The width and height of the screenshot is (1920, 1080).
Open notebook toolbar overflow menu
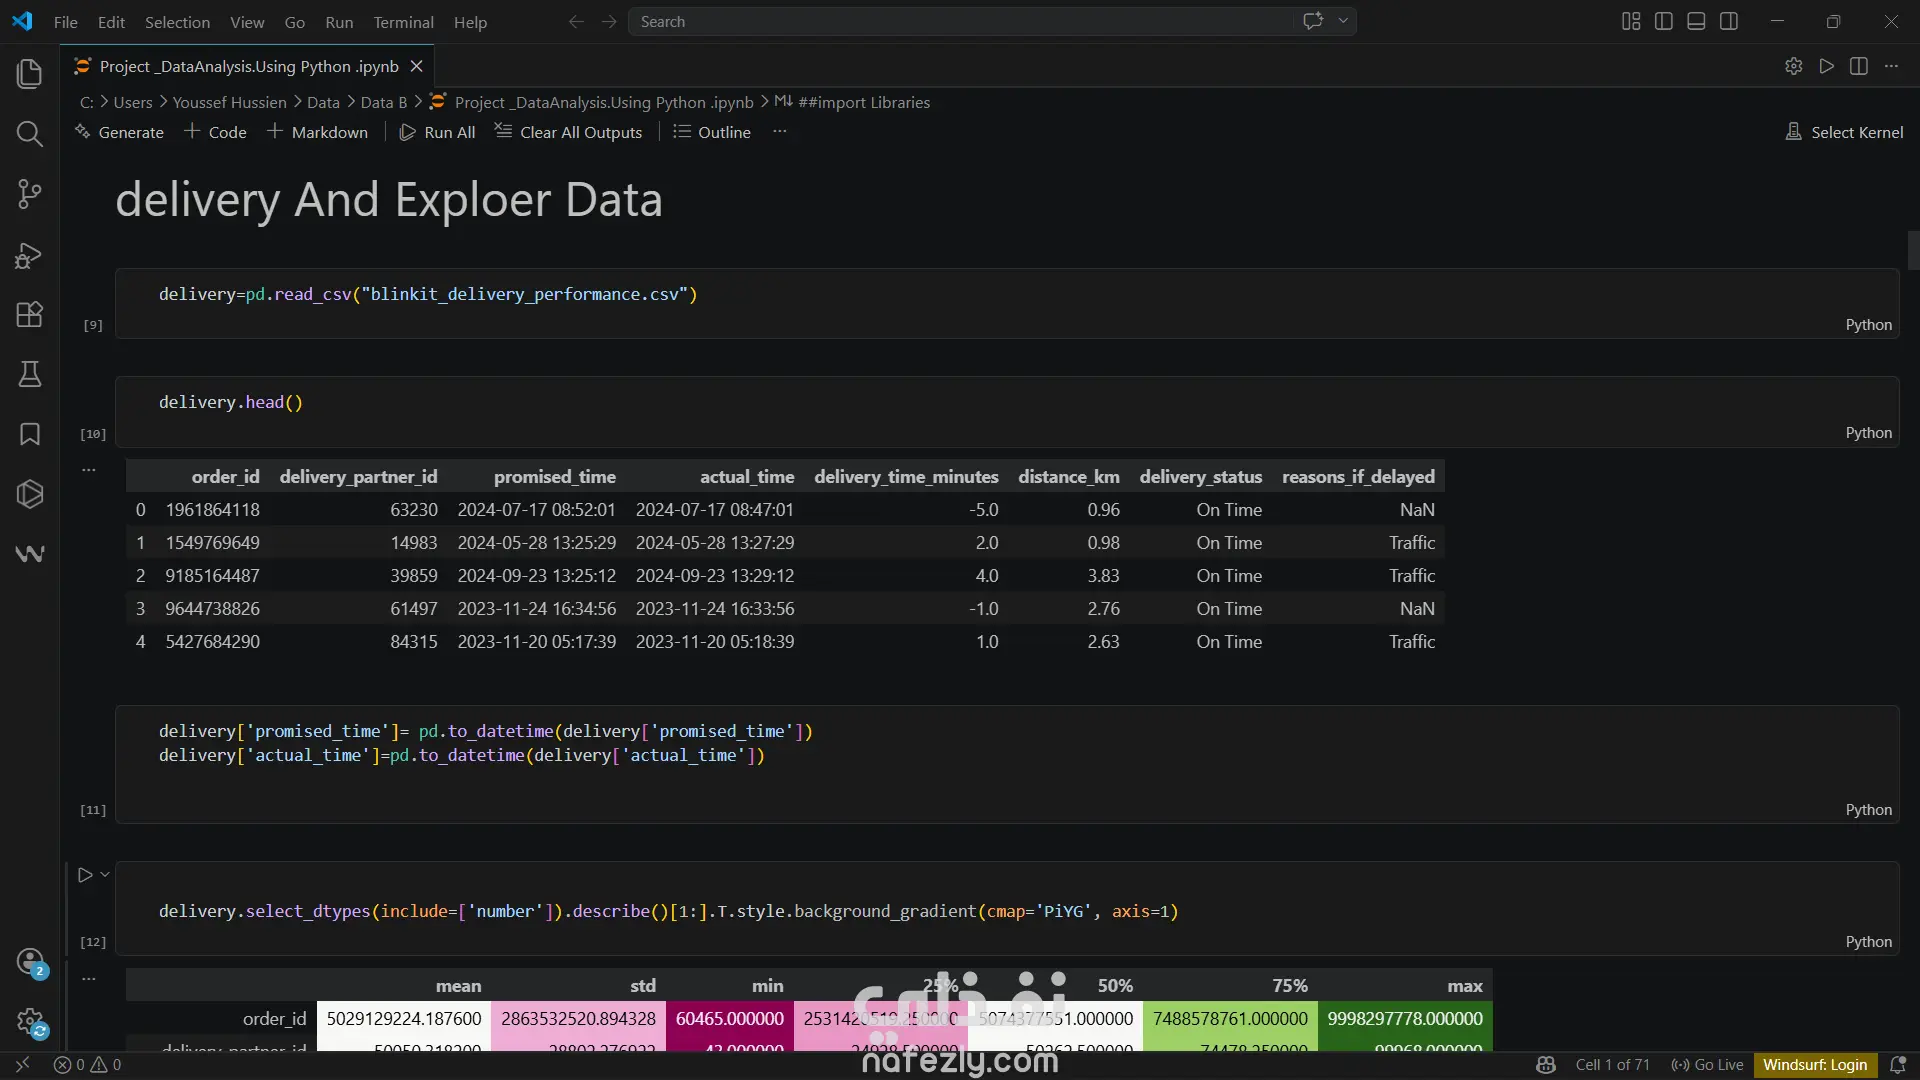pos(780,132)
